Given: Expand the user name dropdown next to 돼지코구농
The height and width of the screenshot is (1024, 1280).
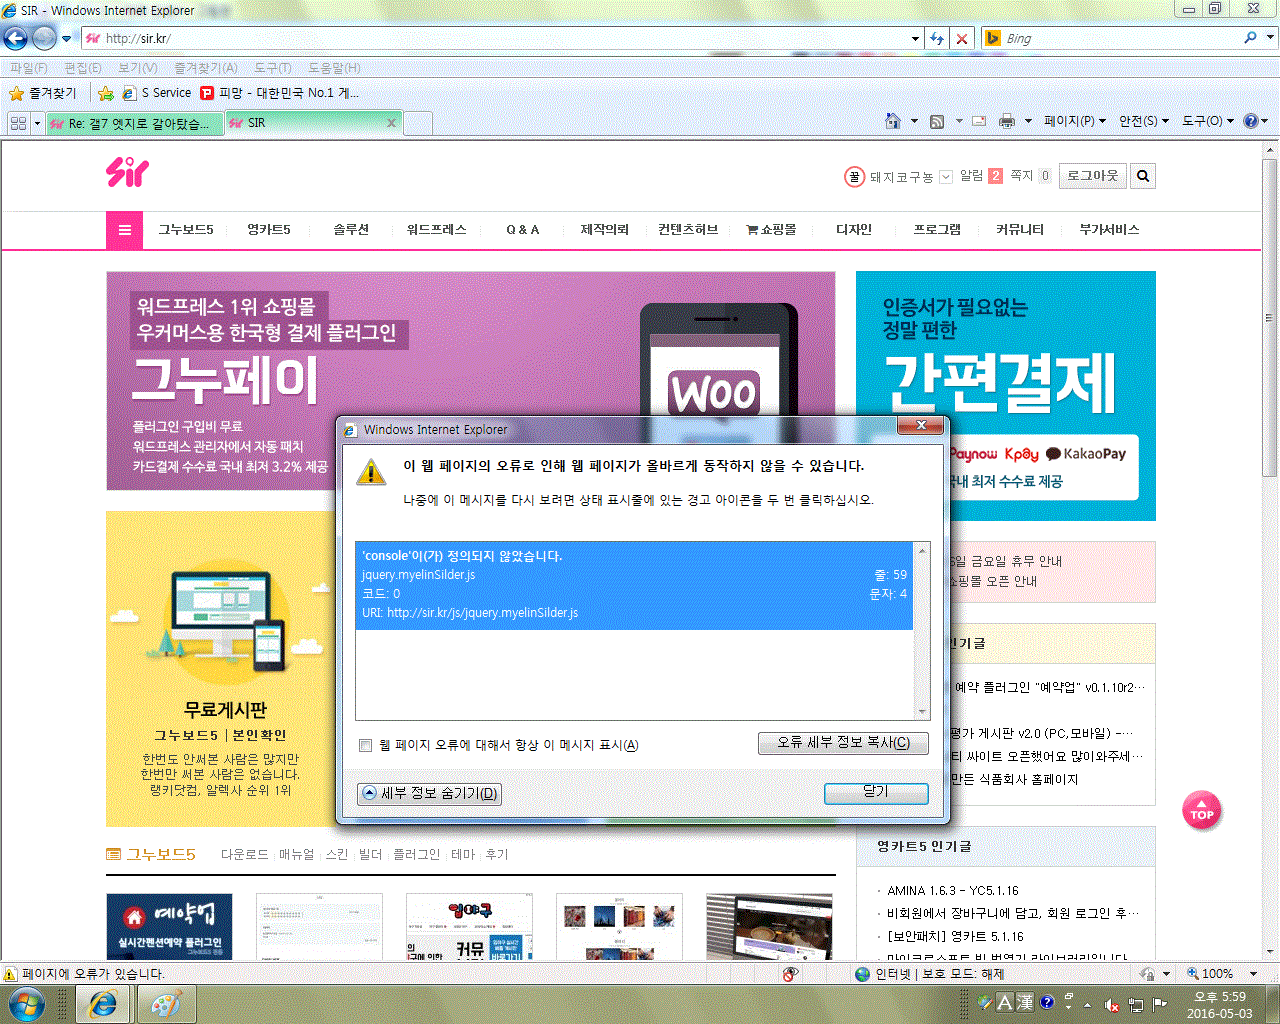Looking at the screenshot, I should pyautogui.click(x=946, y=177).
